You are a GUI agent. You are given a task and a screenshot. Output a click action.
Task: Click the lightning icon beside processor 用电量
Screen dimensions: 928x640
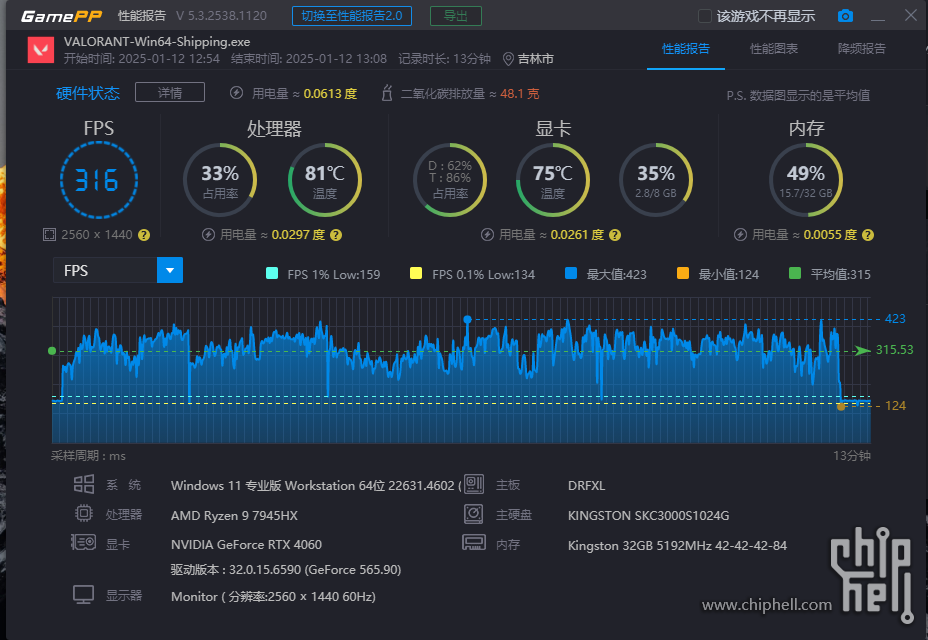point(208,235)
